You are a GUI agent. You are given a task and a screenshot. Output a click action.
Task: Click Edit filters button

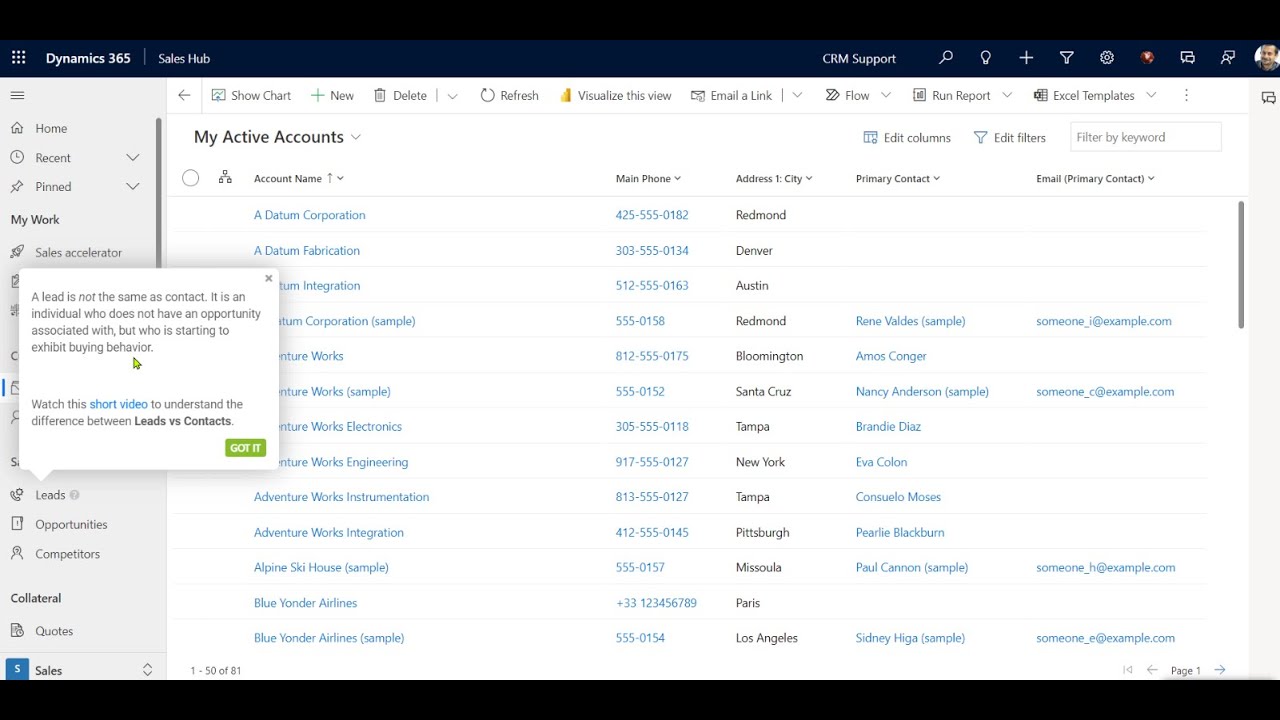1010,137
